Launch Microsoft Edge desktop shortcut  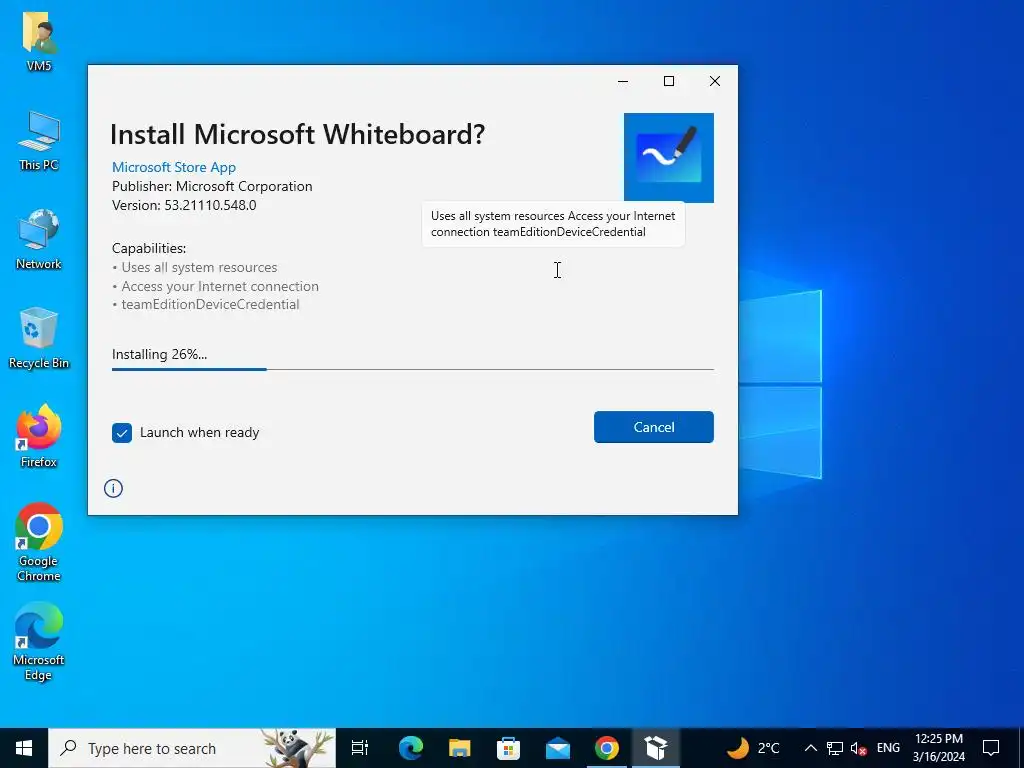coord(39,641)
